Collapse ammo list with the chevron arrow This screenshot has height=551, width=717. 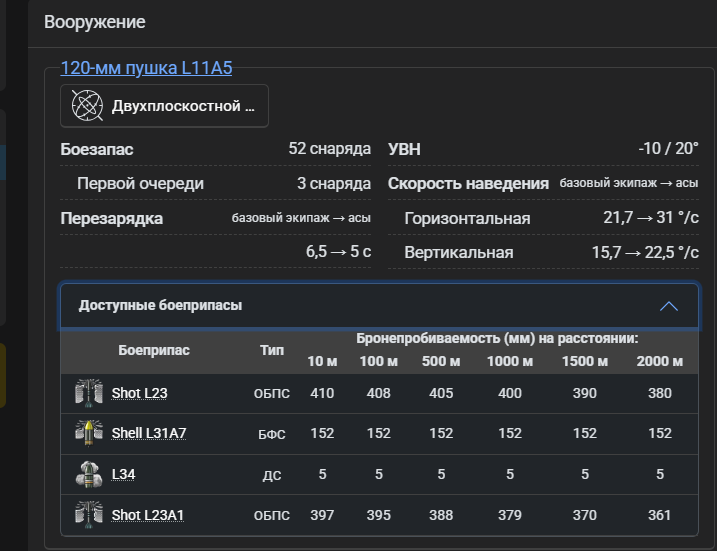click(x=668, y=306)
